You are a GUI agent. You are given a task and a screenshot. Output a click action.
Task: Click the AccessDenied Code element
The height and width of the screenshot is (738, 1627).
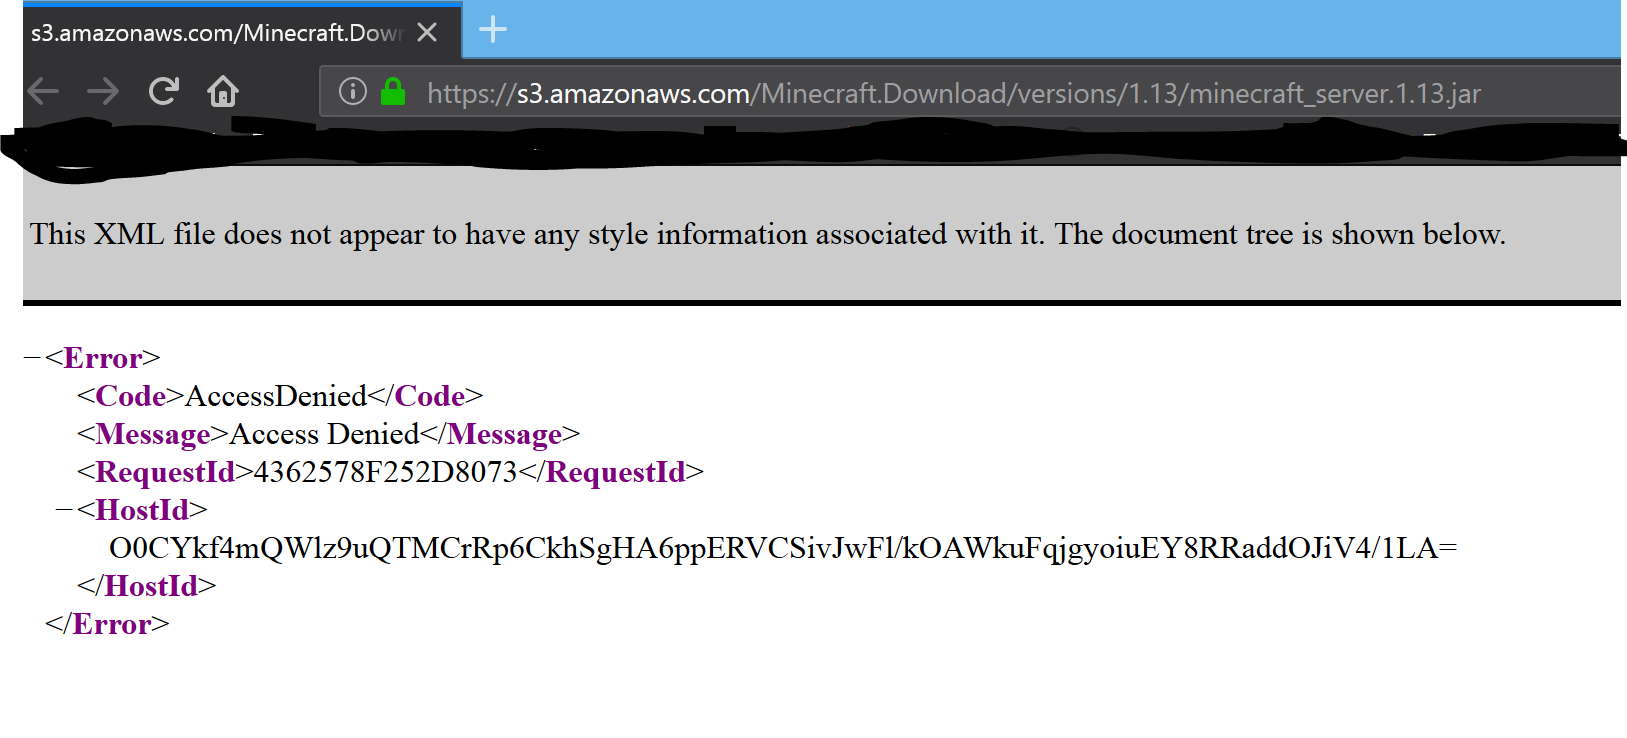tap(276, 396)
